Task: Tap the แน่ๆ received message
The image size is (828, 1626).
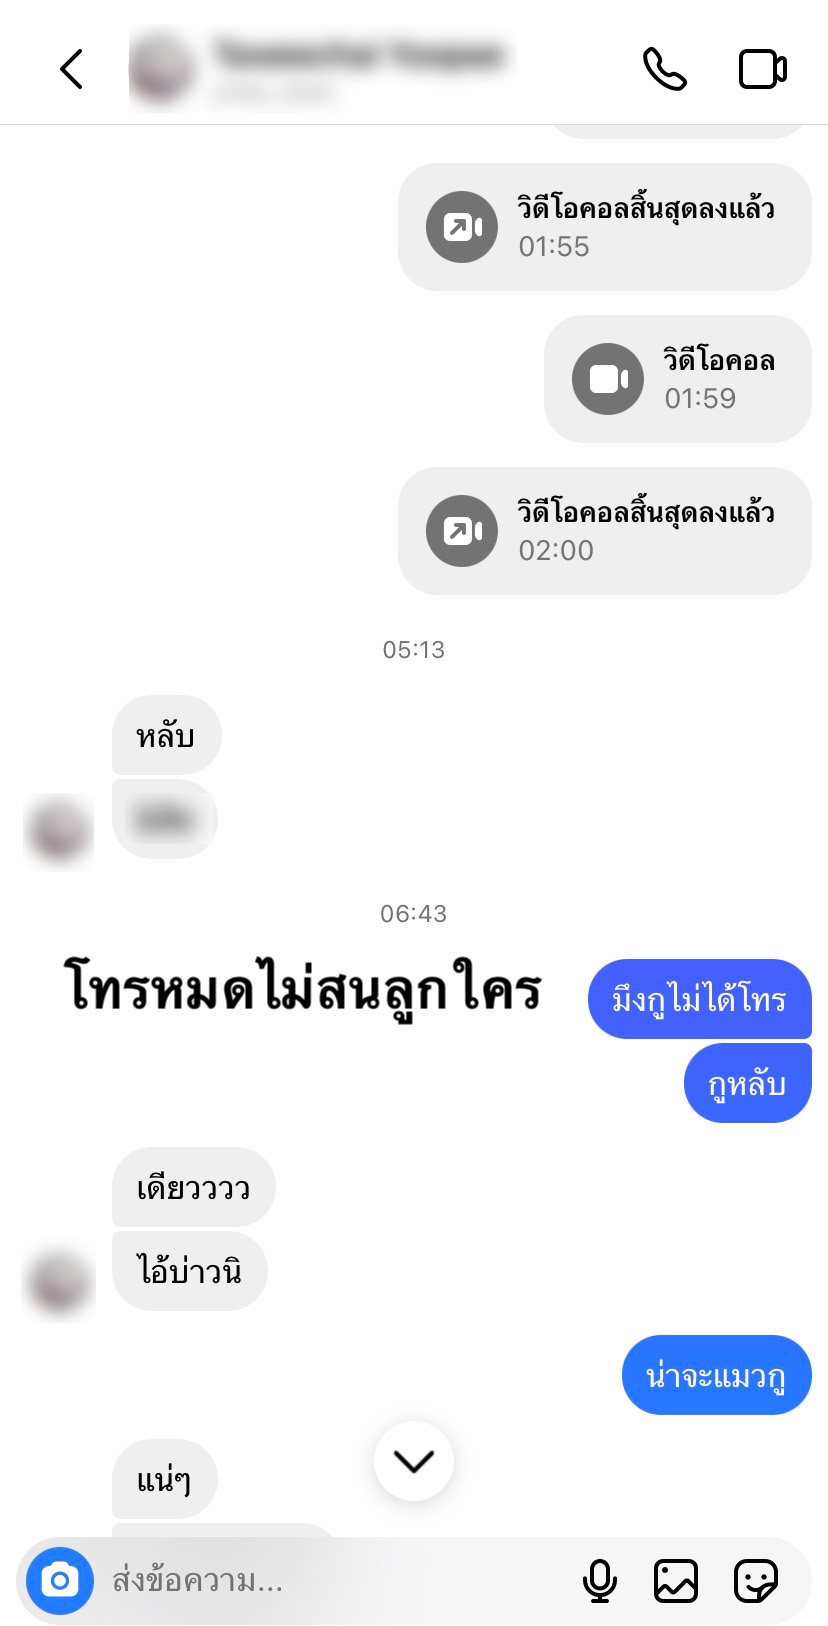Action: click(165, 1479)
